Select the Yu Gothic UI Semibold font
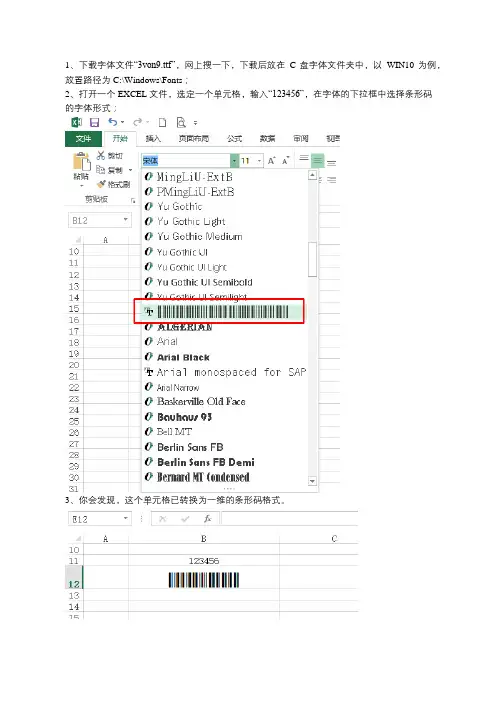Screen dimensions: 496x702 point(225,282)
